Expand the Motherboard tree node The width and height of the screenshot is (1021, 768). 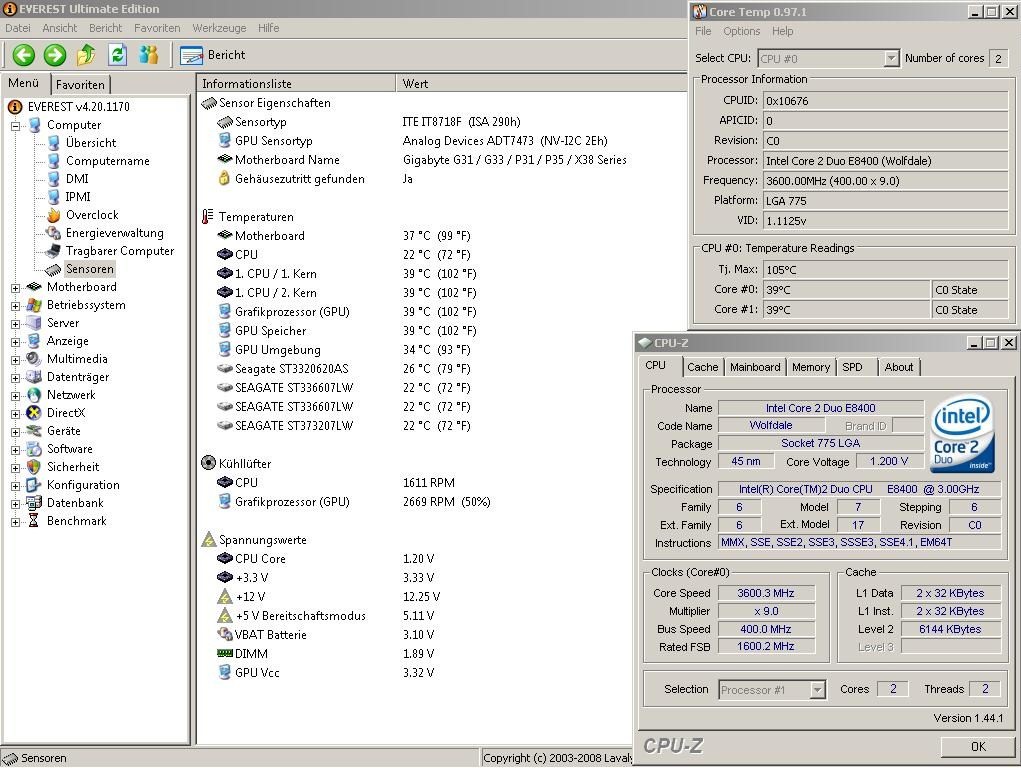[16, 287]
